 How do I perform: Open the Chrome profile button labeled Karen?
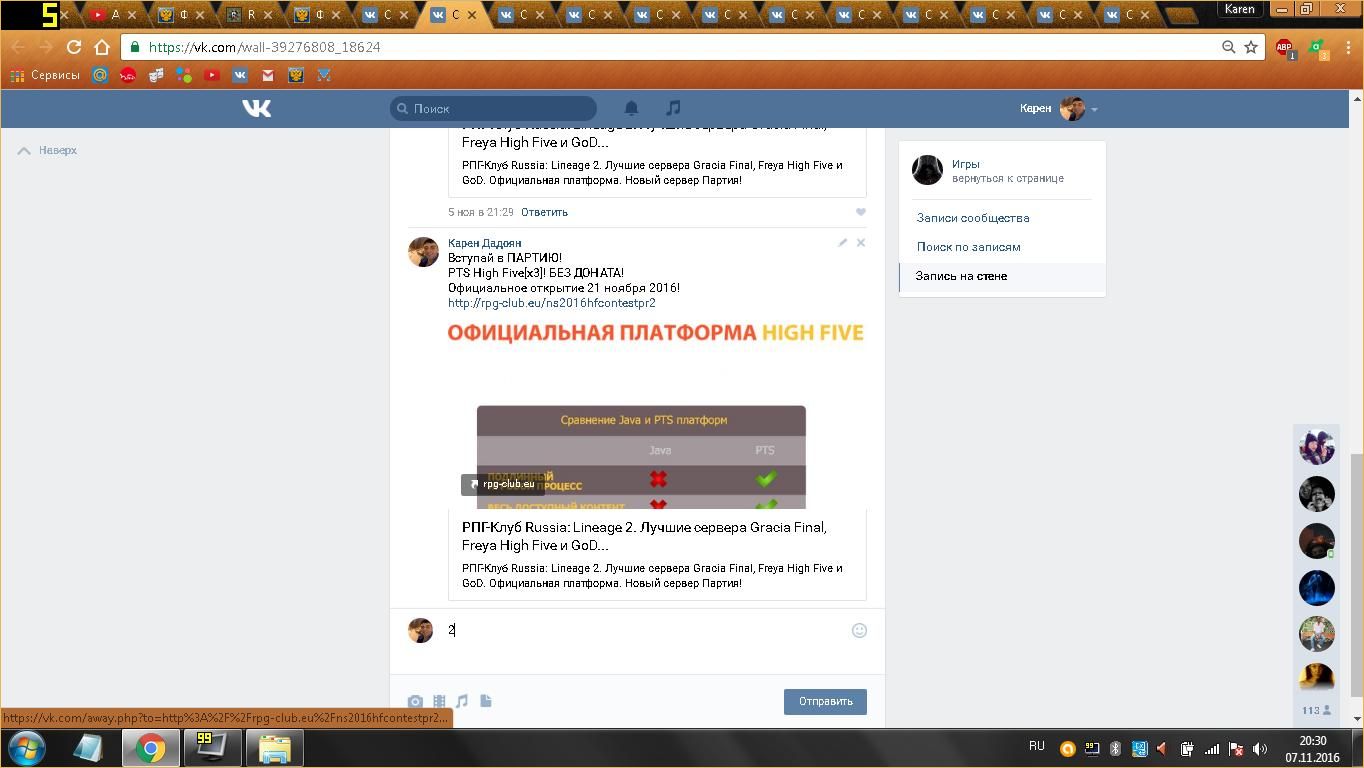pos(1240,9)
